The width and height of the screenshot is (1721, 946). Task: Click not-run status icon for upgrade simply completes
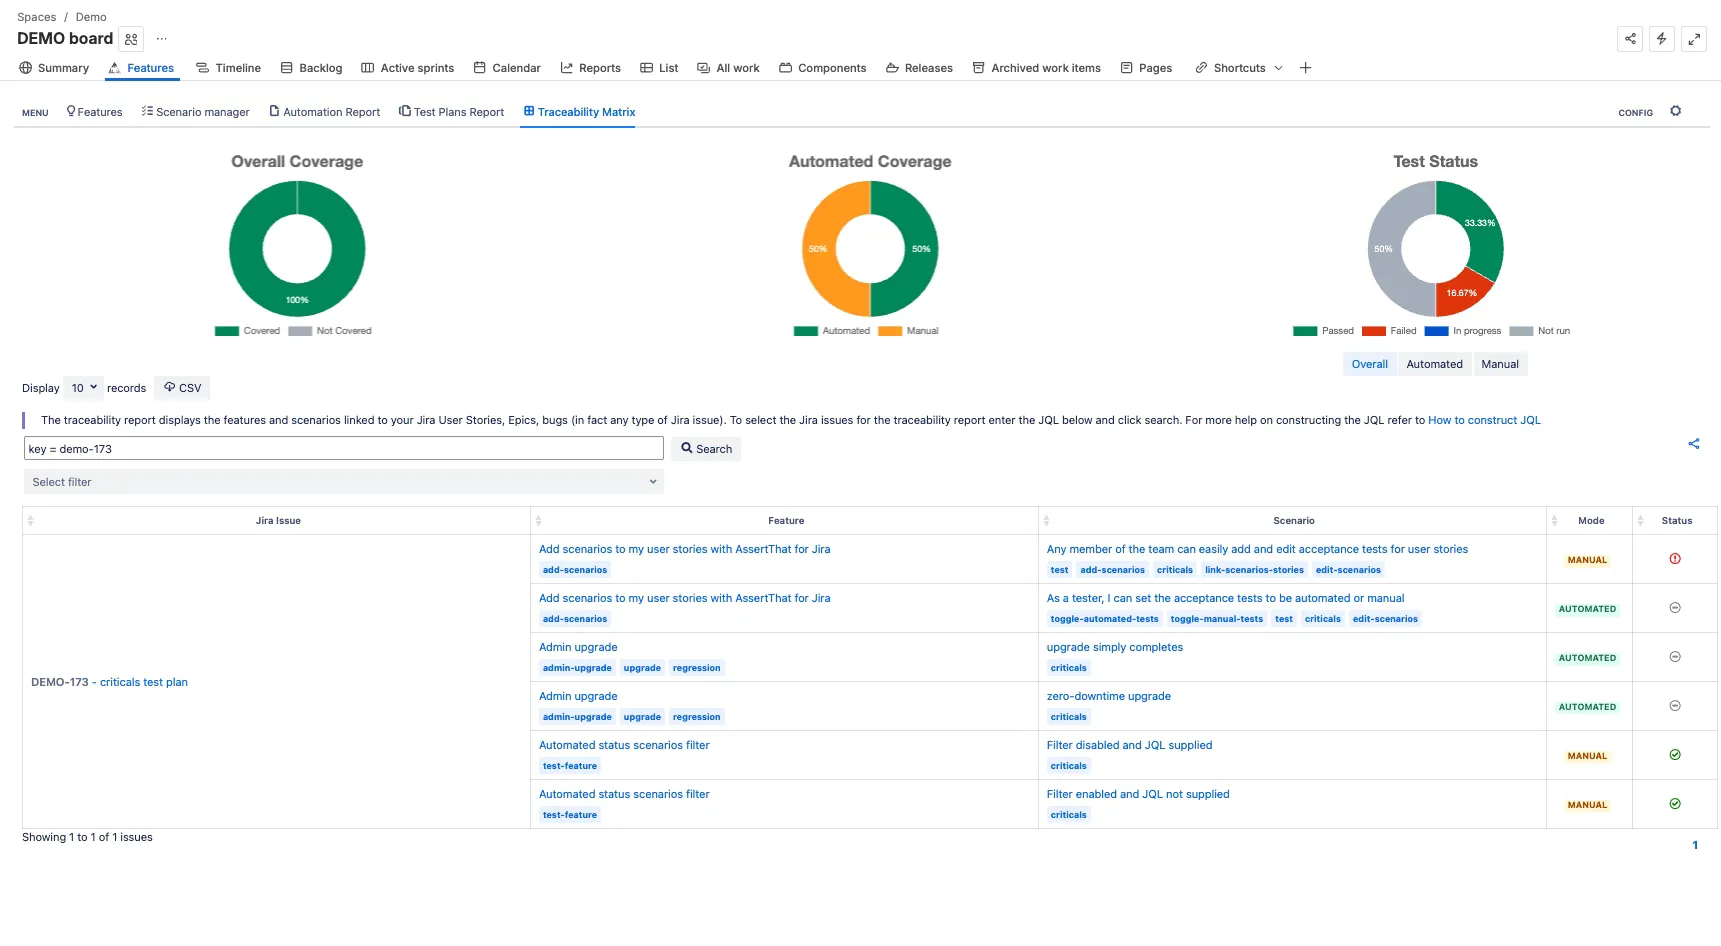coord(1675,657)
